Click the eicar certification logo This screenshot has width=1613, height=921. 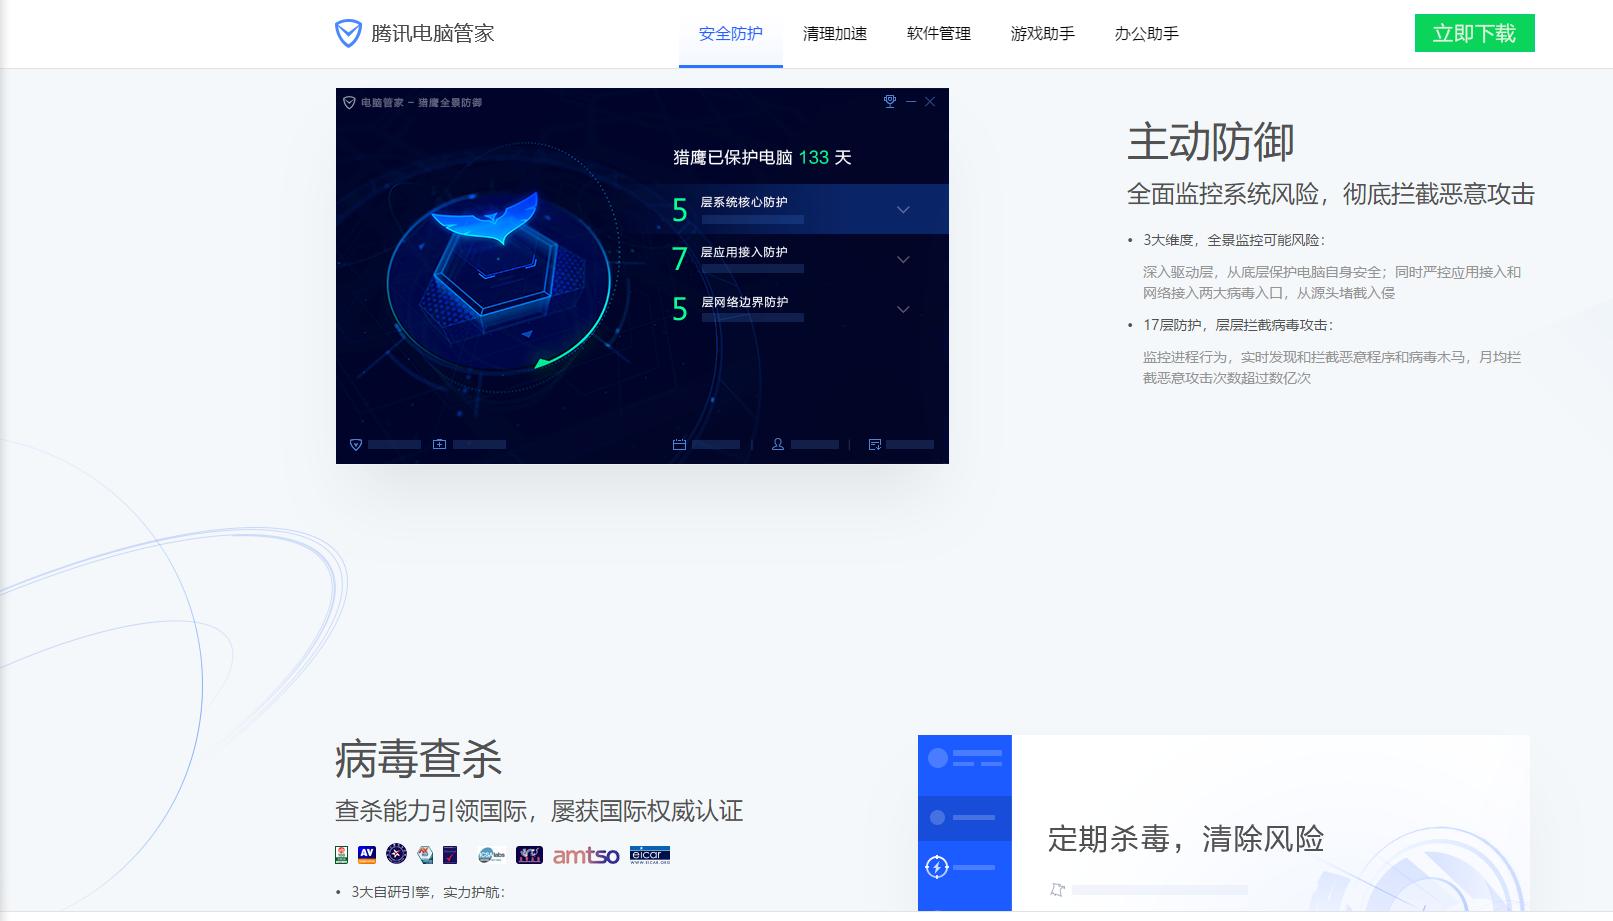(649, 855)
